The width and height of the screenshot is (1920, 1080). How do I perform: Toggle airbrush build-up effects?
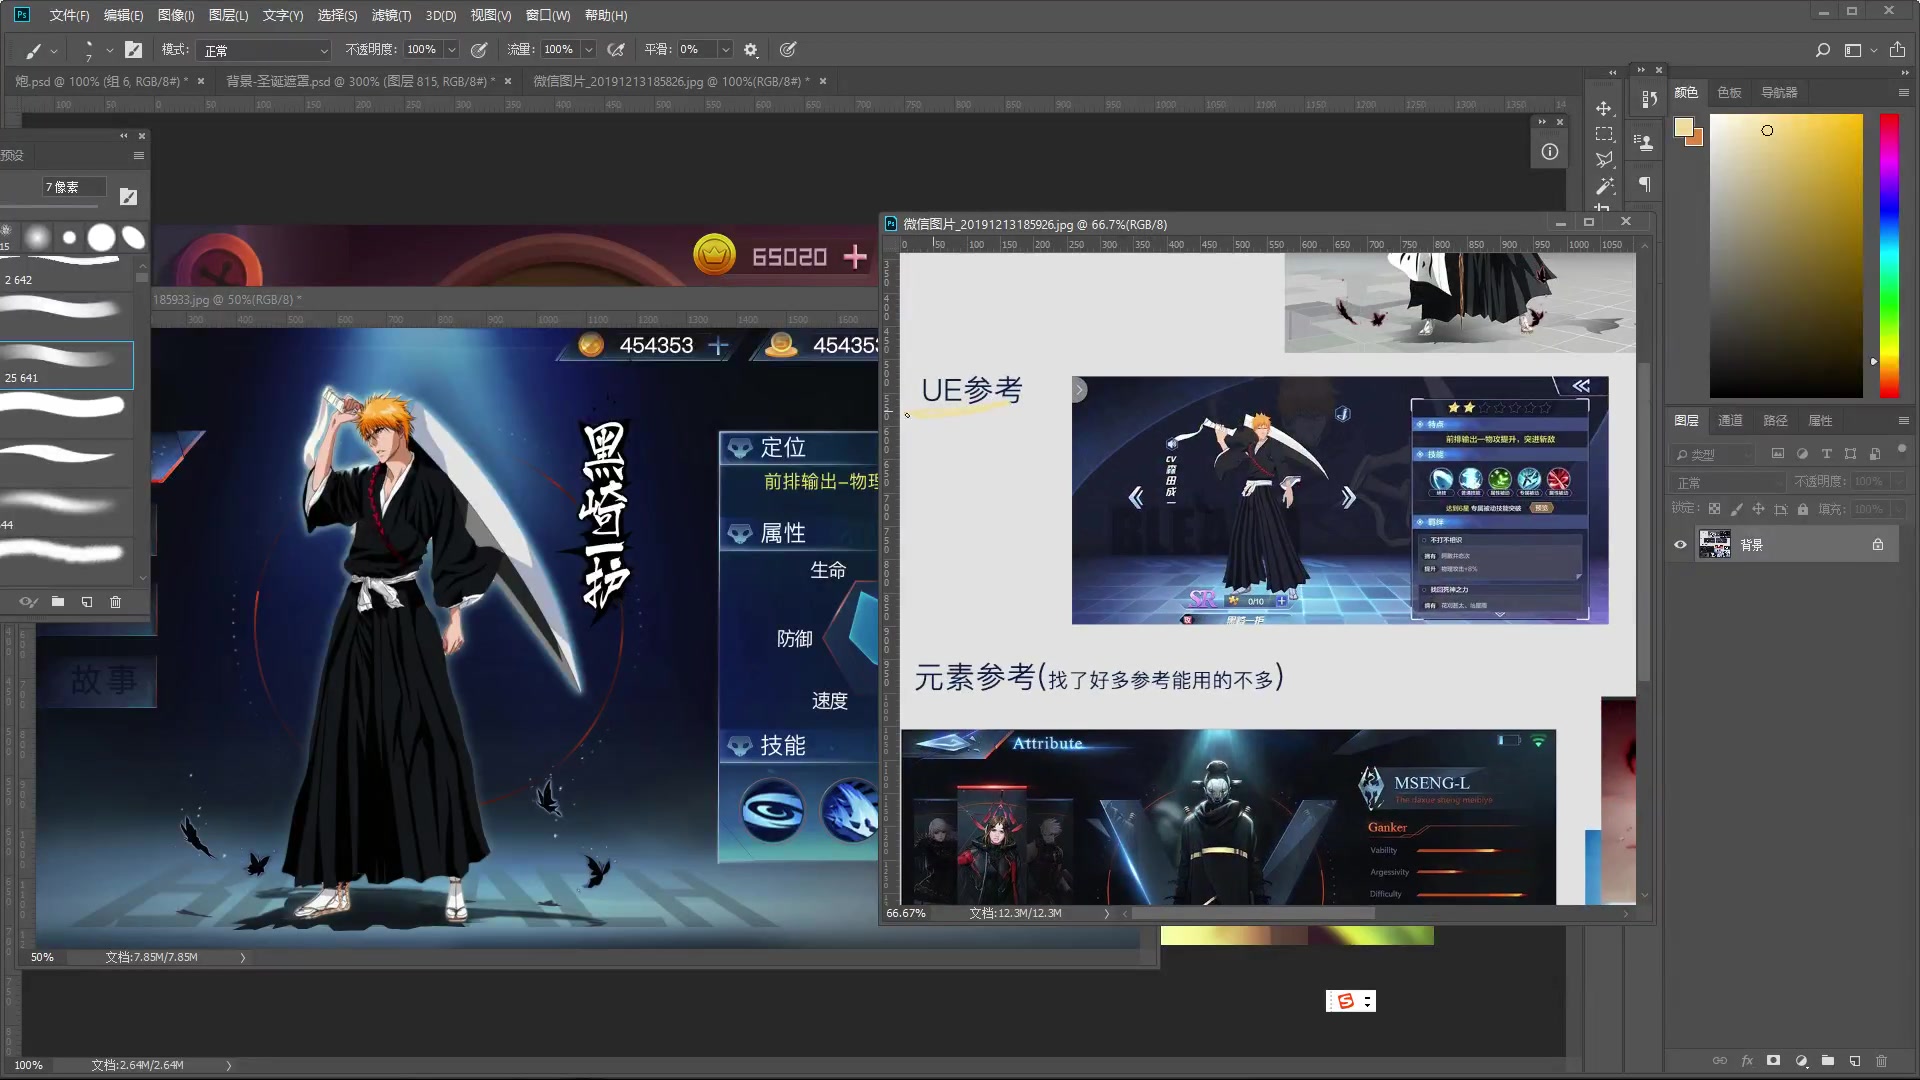click(x=616, y=50)
